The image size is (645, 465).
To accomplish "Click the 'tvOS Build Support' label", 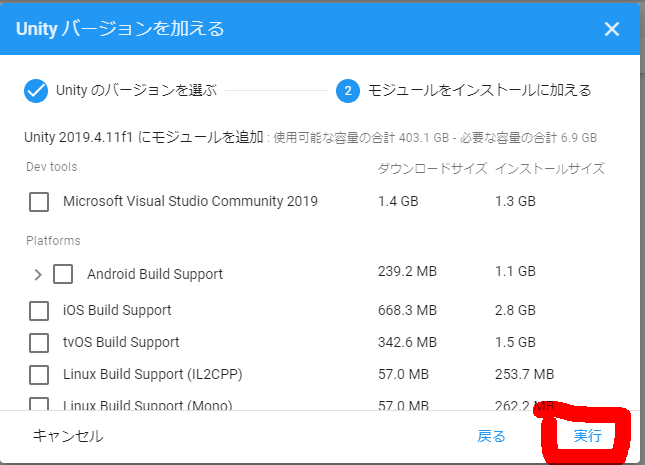I will click(x=121, y=342).
